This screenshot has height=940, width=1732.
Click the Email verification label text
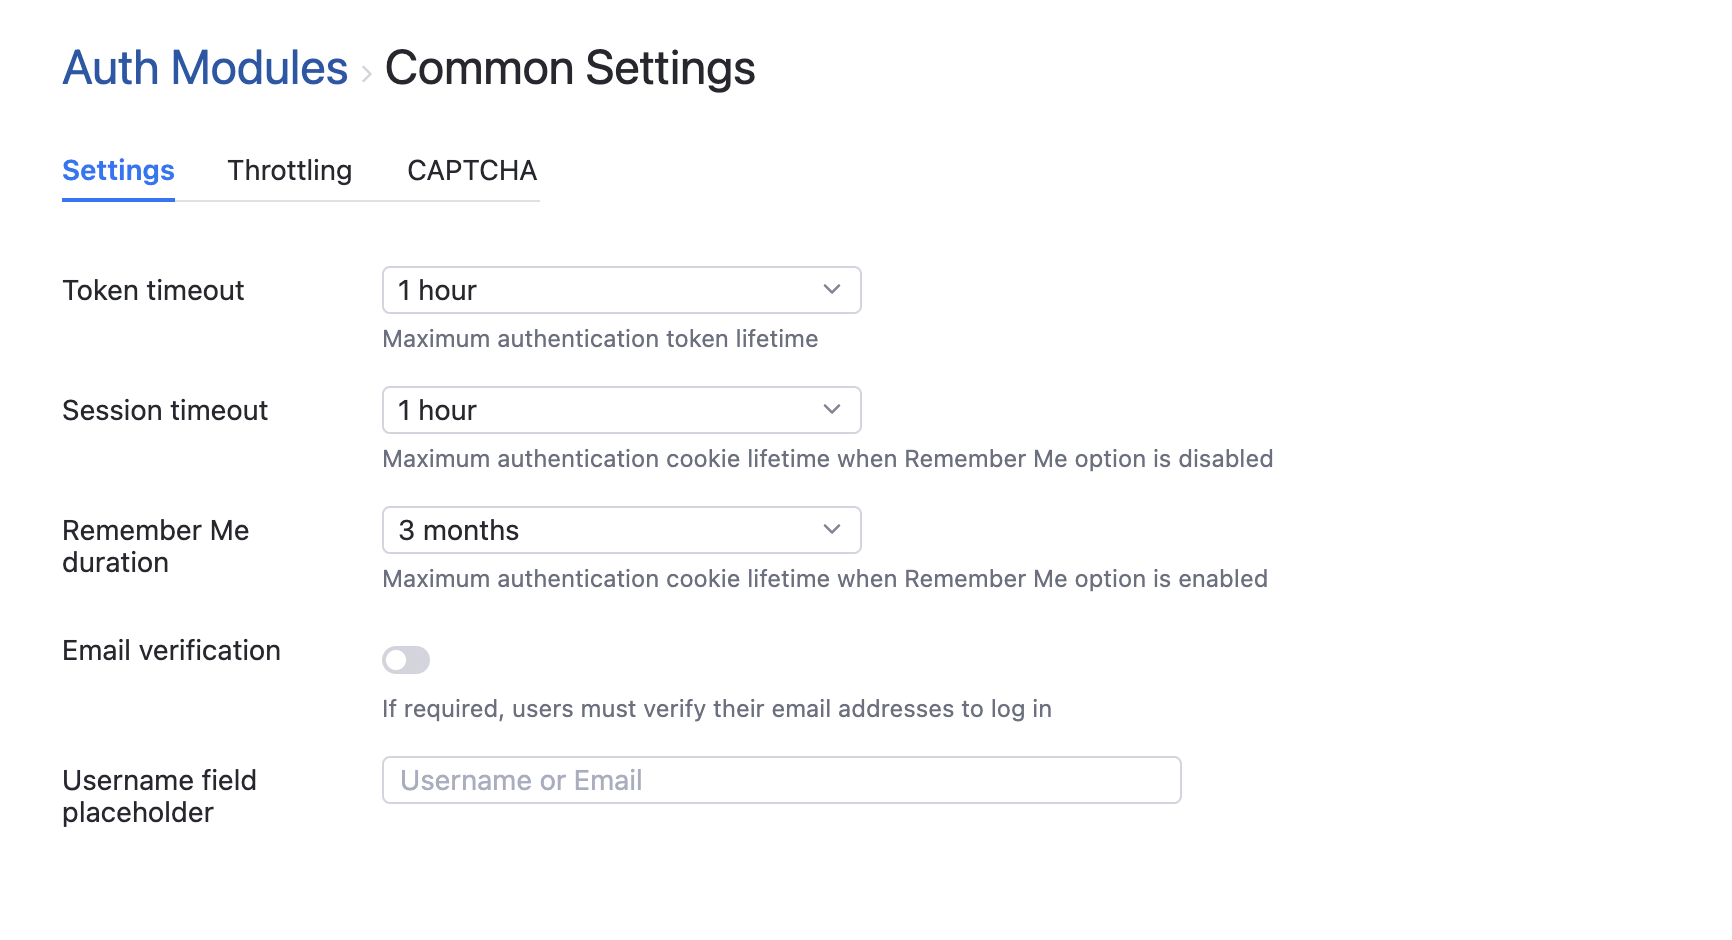coord(171,650)
